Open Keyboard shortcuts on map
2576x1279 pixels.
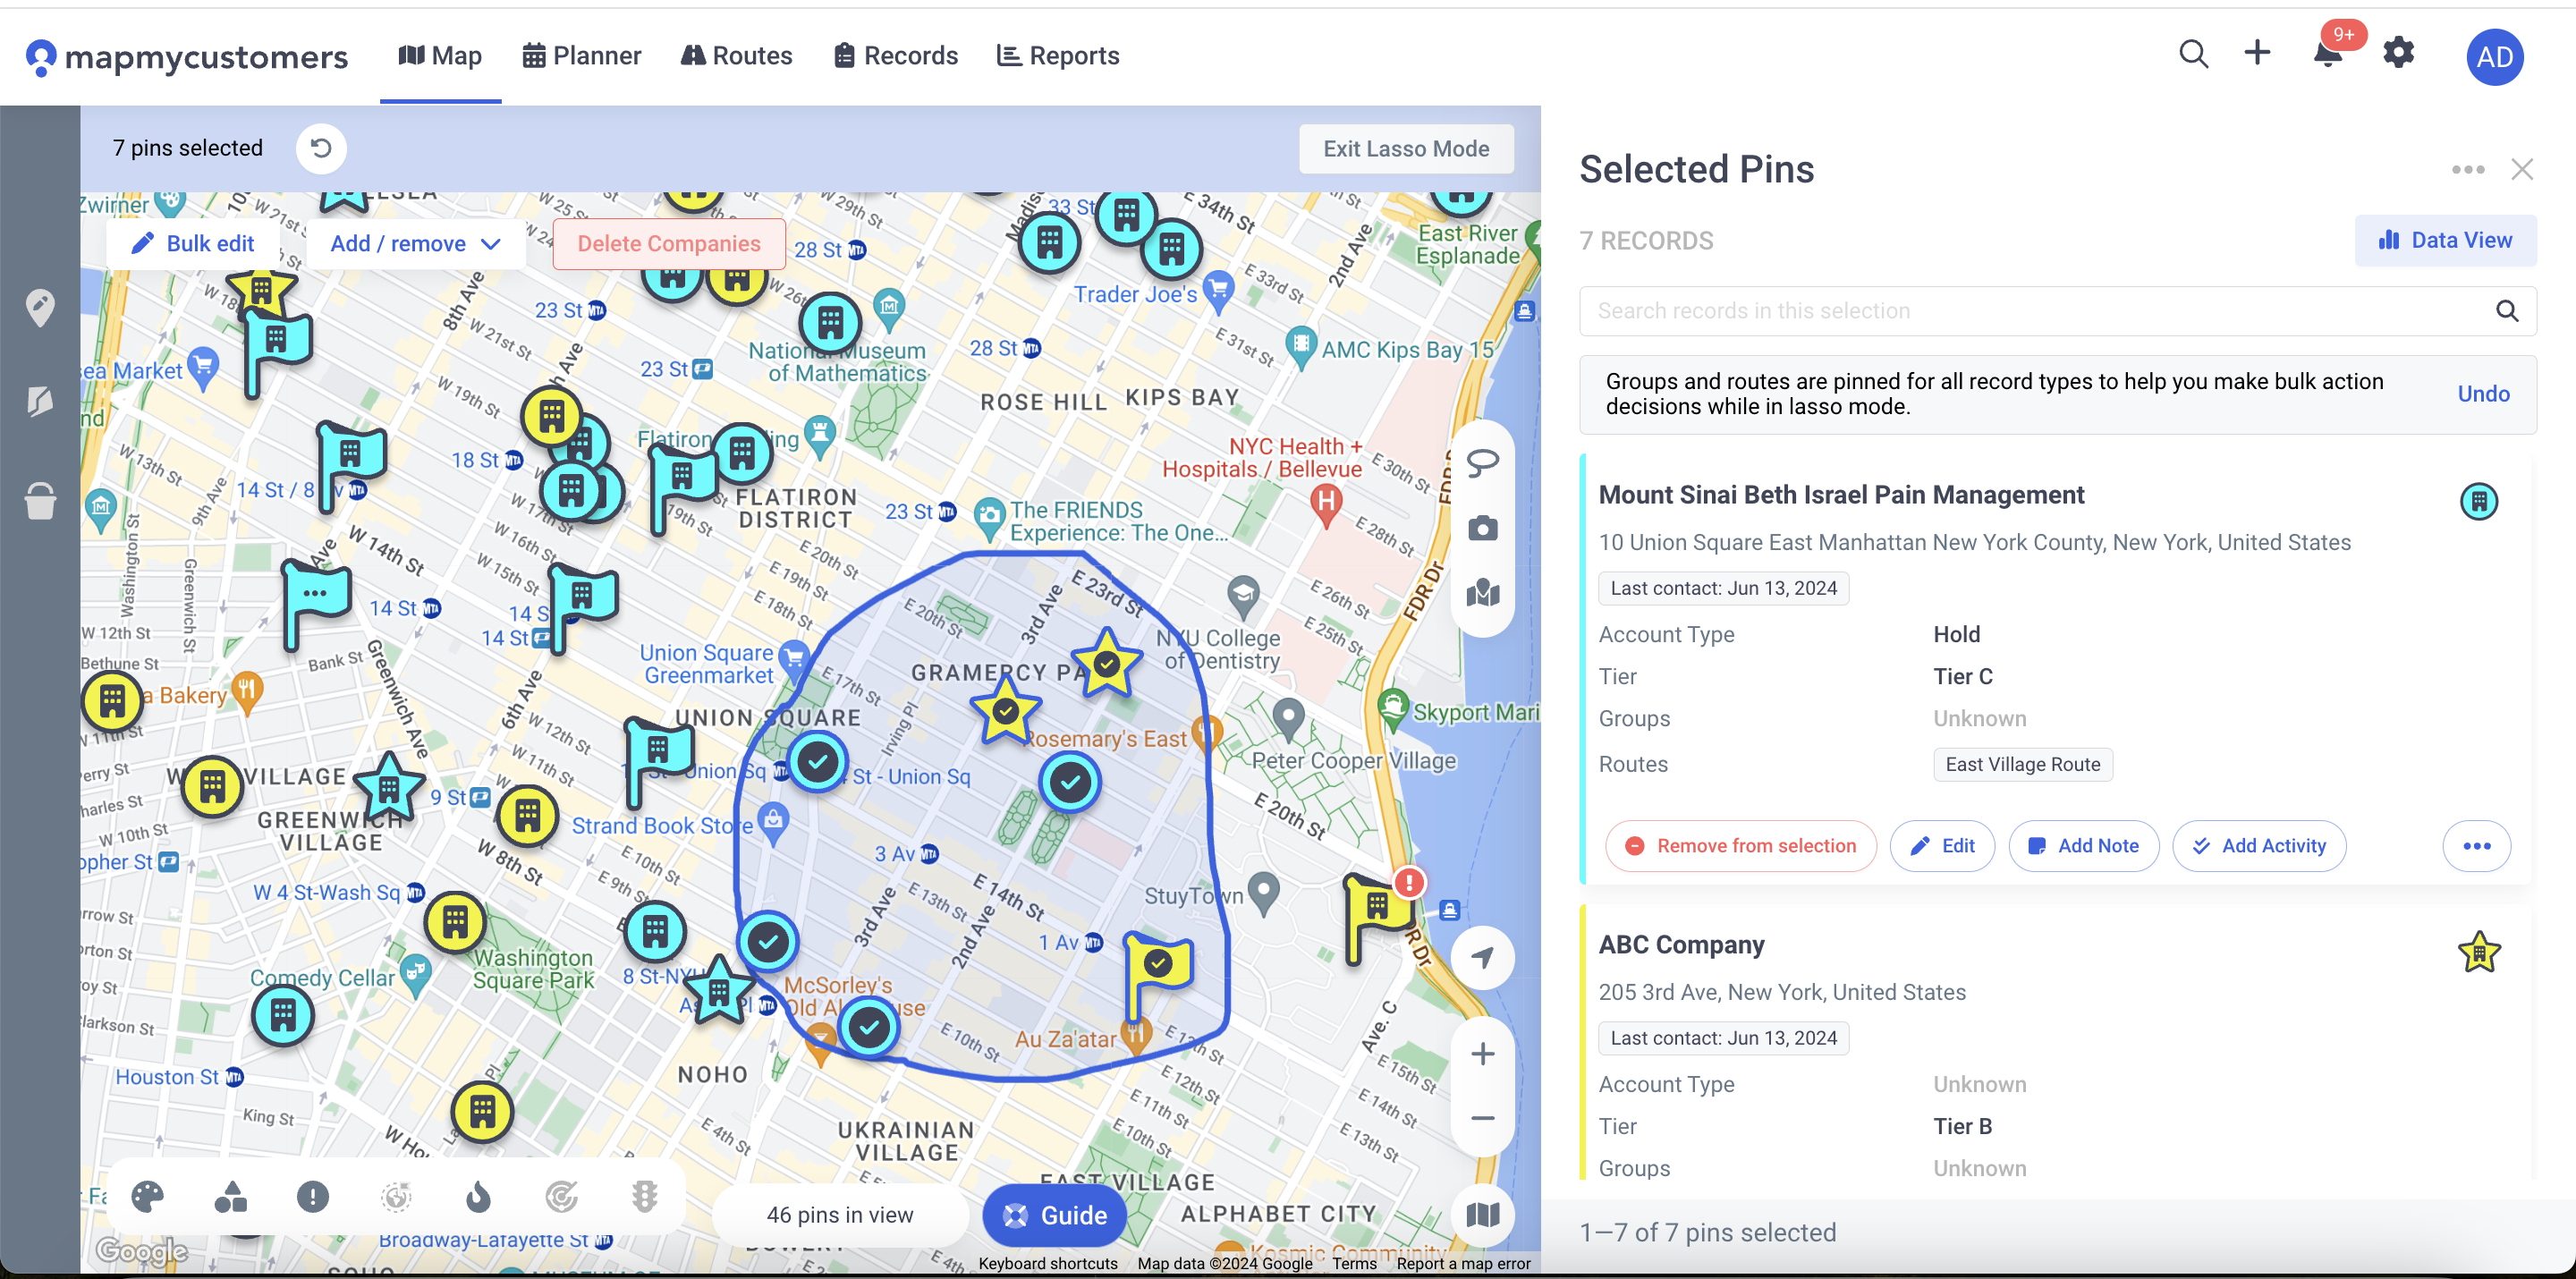click(1047, 1263)
